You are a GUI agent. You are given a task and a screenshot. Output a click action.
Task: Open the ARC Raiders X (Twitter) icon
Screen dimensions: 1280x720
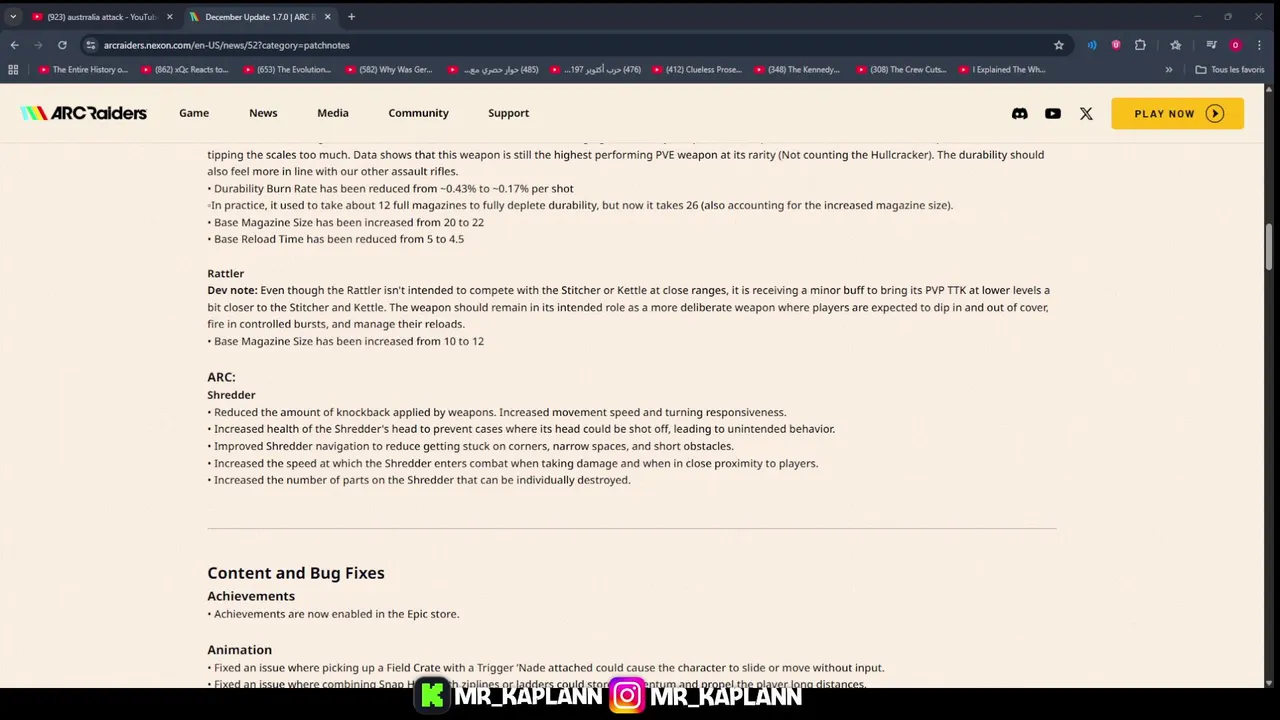tap(1086, 113)
